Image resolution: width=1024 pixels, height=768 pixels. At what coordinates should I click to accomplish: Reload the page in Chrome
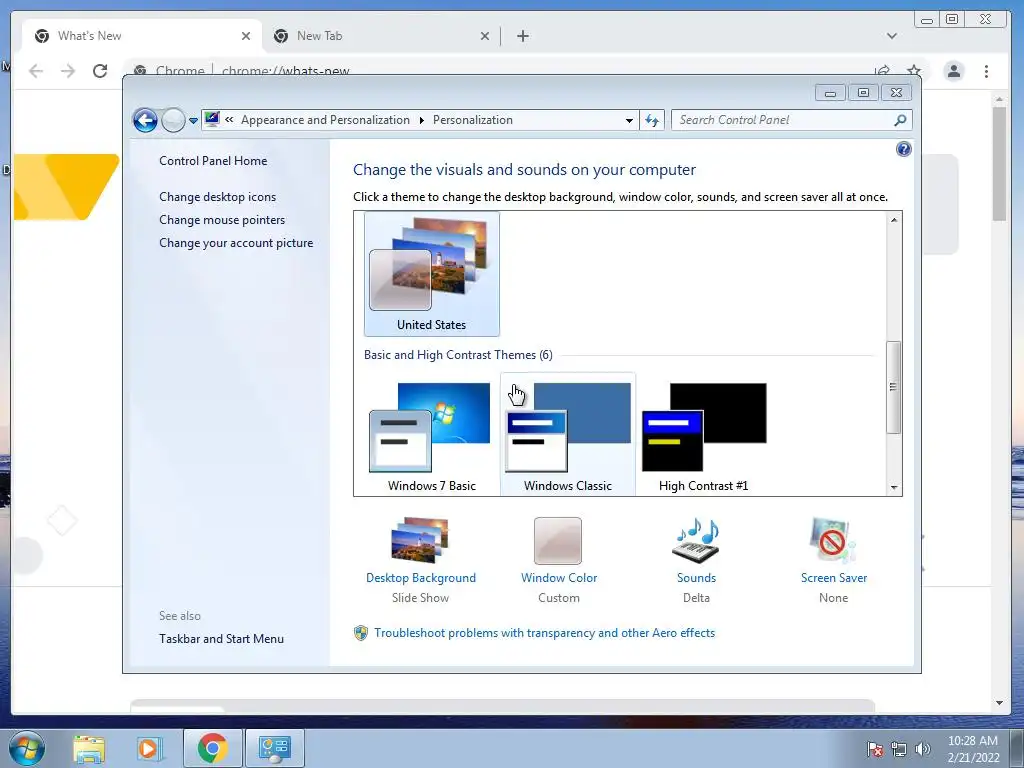pos(100,71)
